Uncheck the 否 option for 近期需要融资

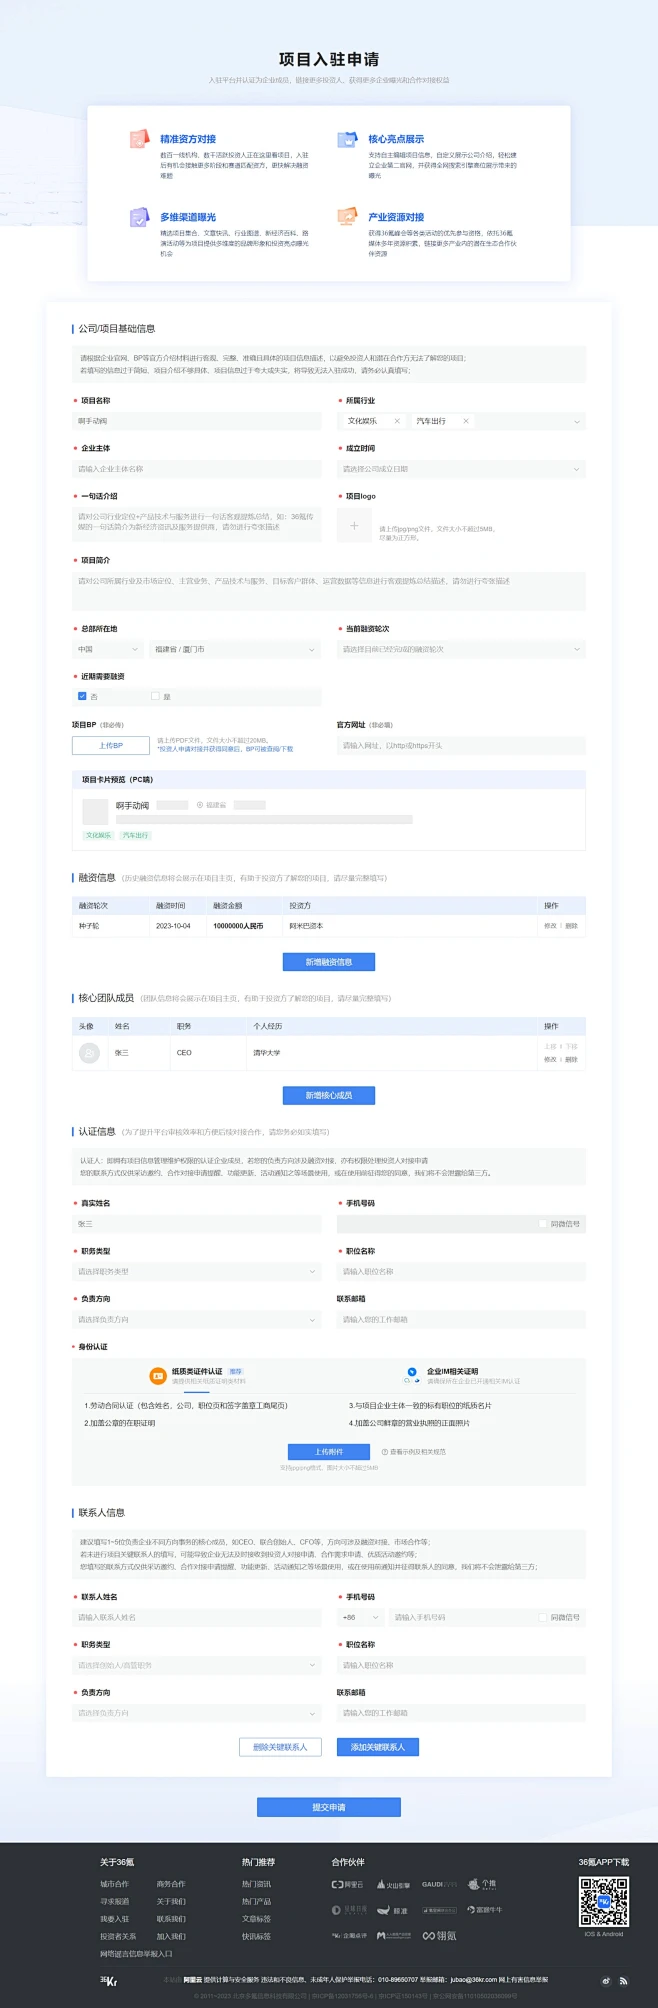click(x=82, y=696)
